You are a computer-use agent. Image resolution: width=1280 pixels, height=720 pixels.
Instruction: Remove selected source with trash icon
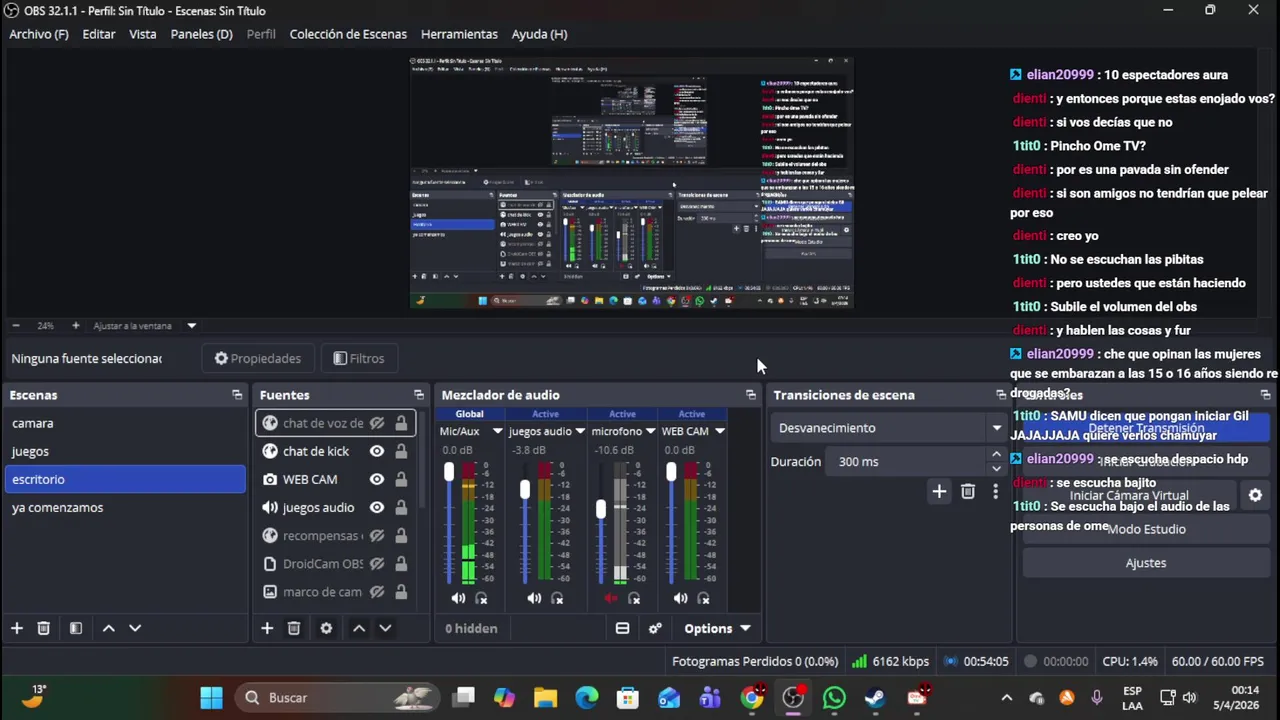coord(293,628)
